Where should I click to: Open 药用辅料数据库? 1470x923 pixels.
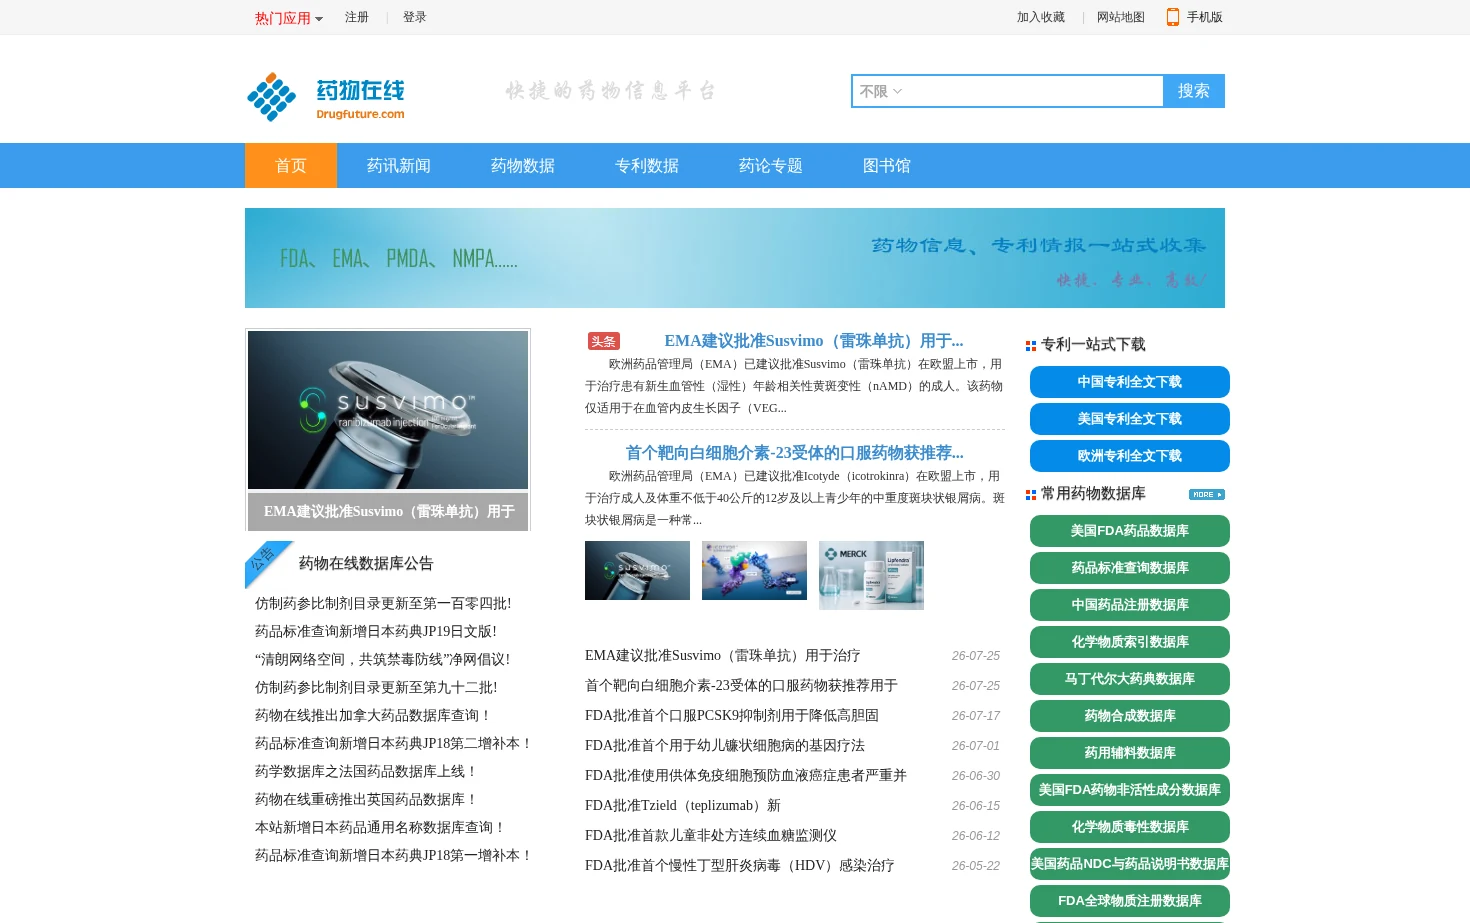pos(1130,753)
